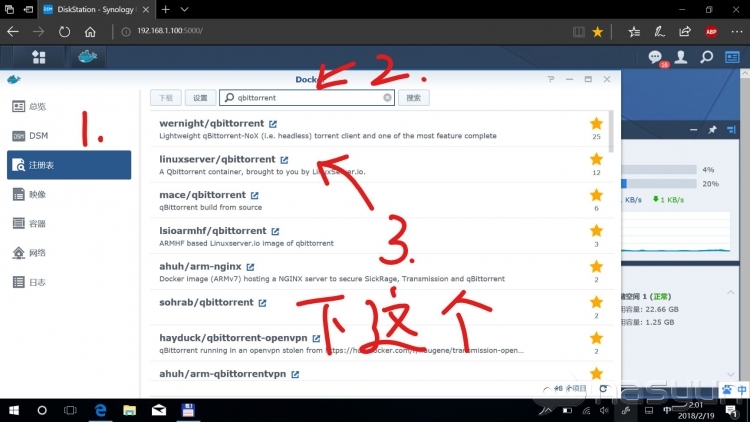Select 网络 in Docker sidebar
The height and width of the screenshot is (422, 750).
click(x=69, y=253)
